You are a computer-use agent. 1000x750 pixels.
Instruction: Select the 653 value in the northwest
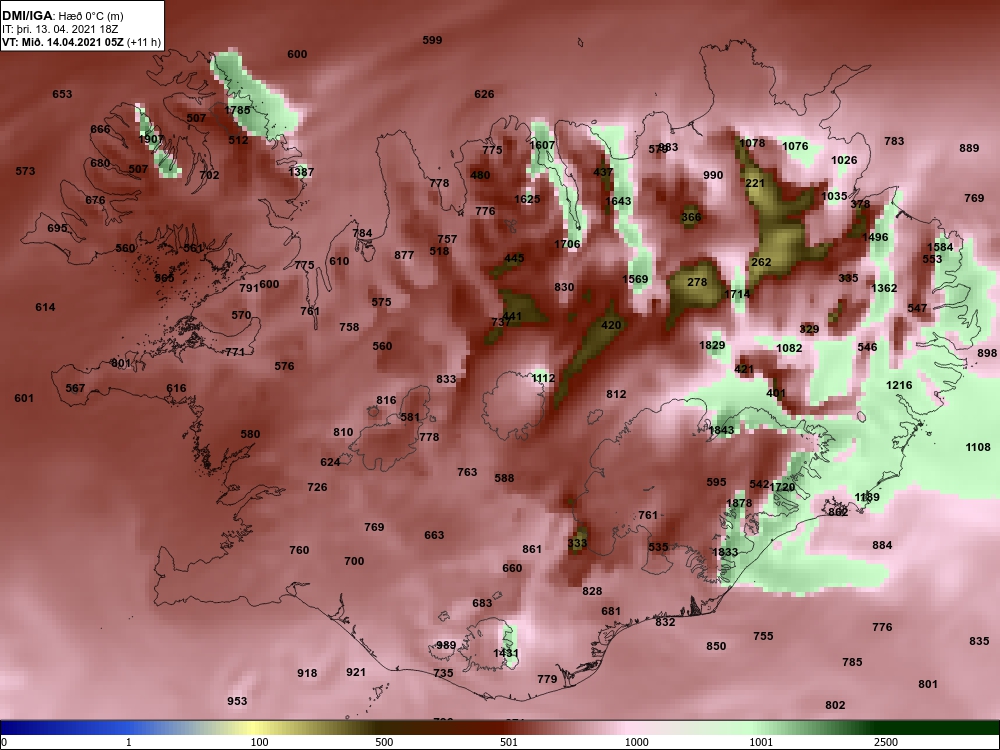pyautogui.click(x=62, y=94)
